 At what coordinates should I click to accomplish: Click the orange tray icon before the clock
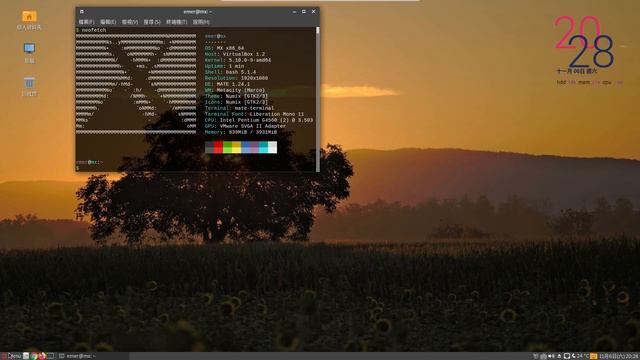[594, 356]
